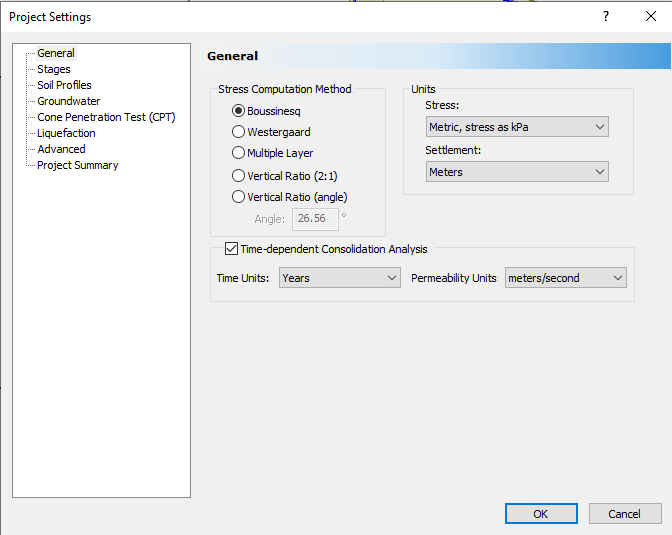Open the General settings page
This screenshot has height=535, width=672.
tap(56, 53)
